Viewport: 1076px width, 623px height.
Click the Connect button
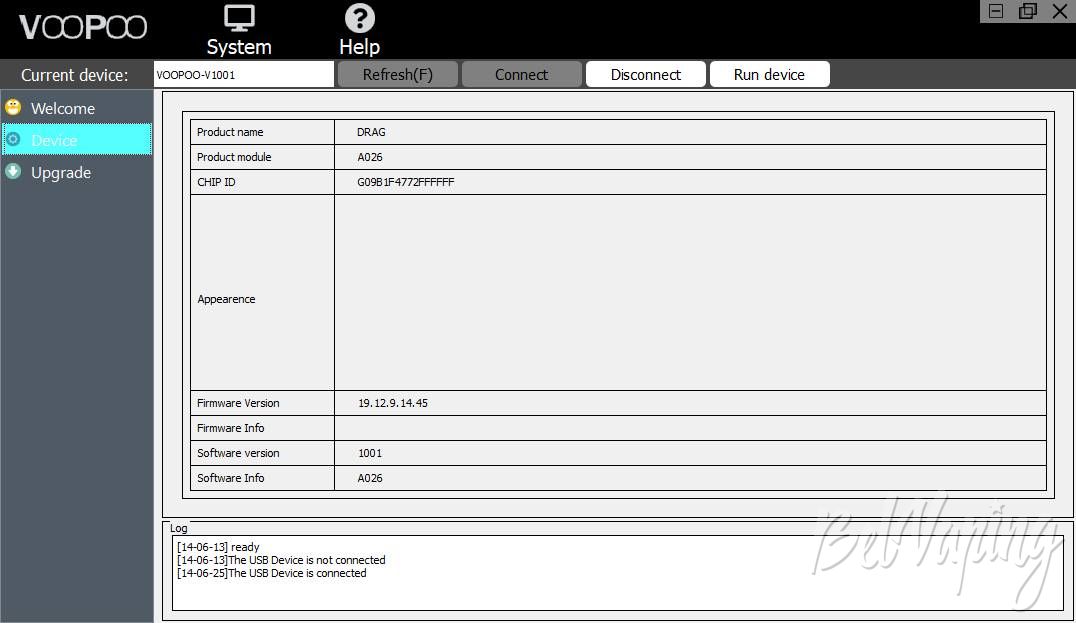tap(522, 74)
